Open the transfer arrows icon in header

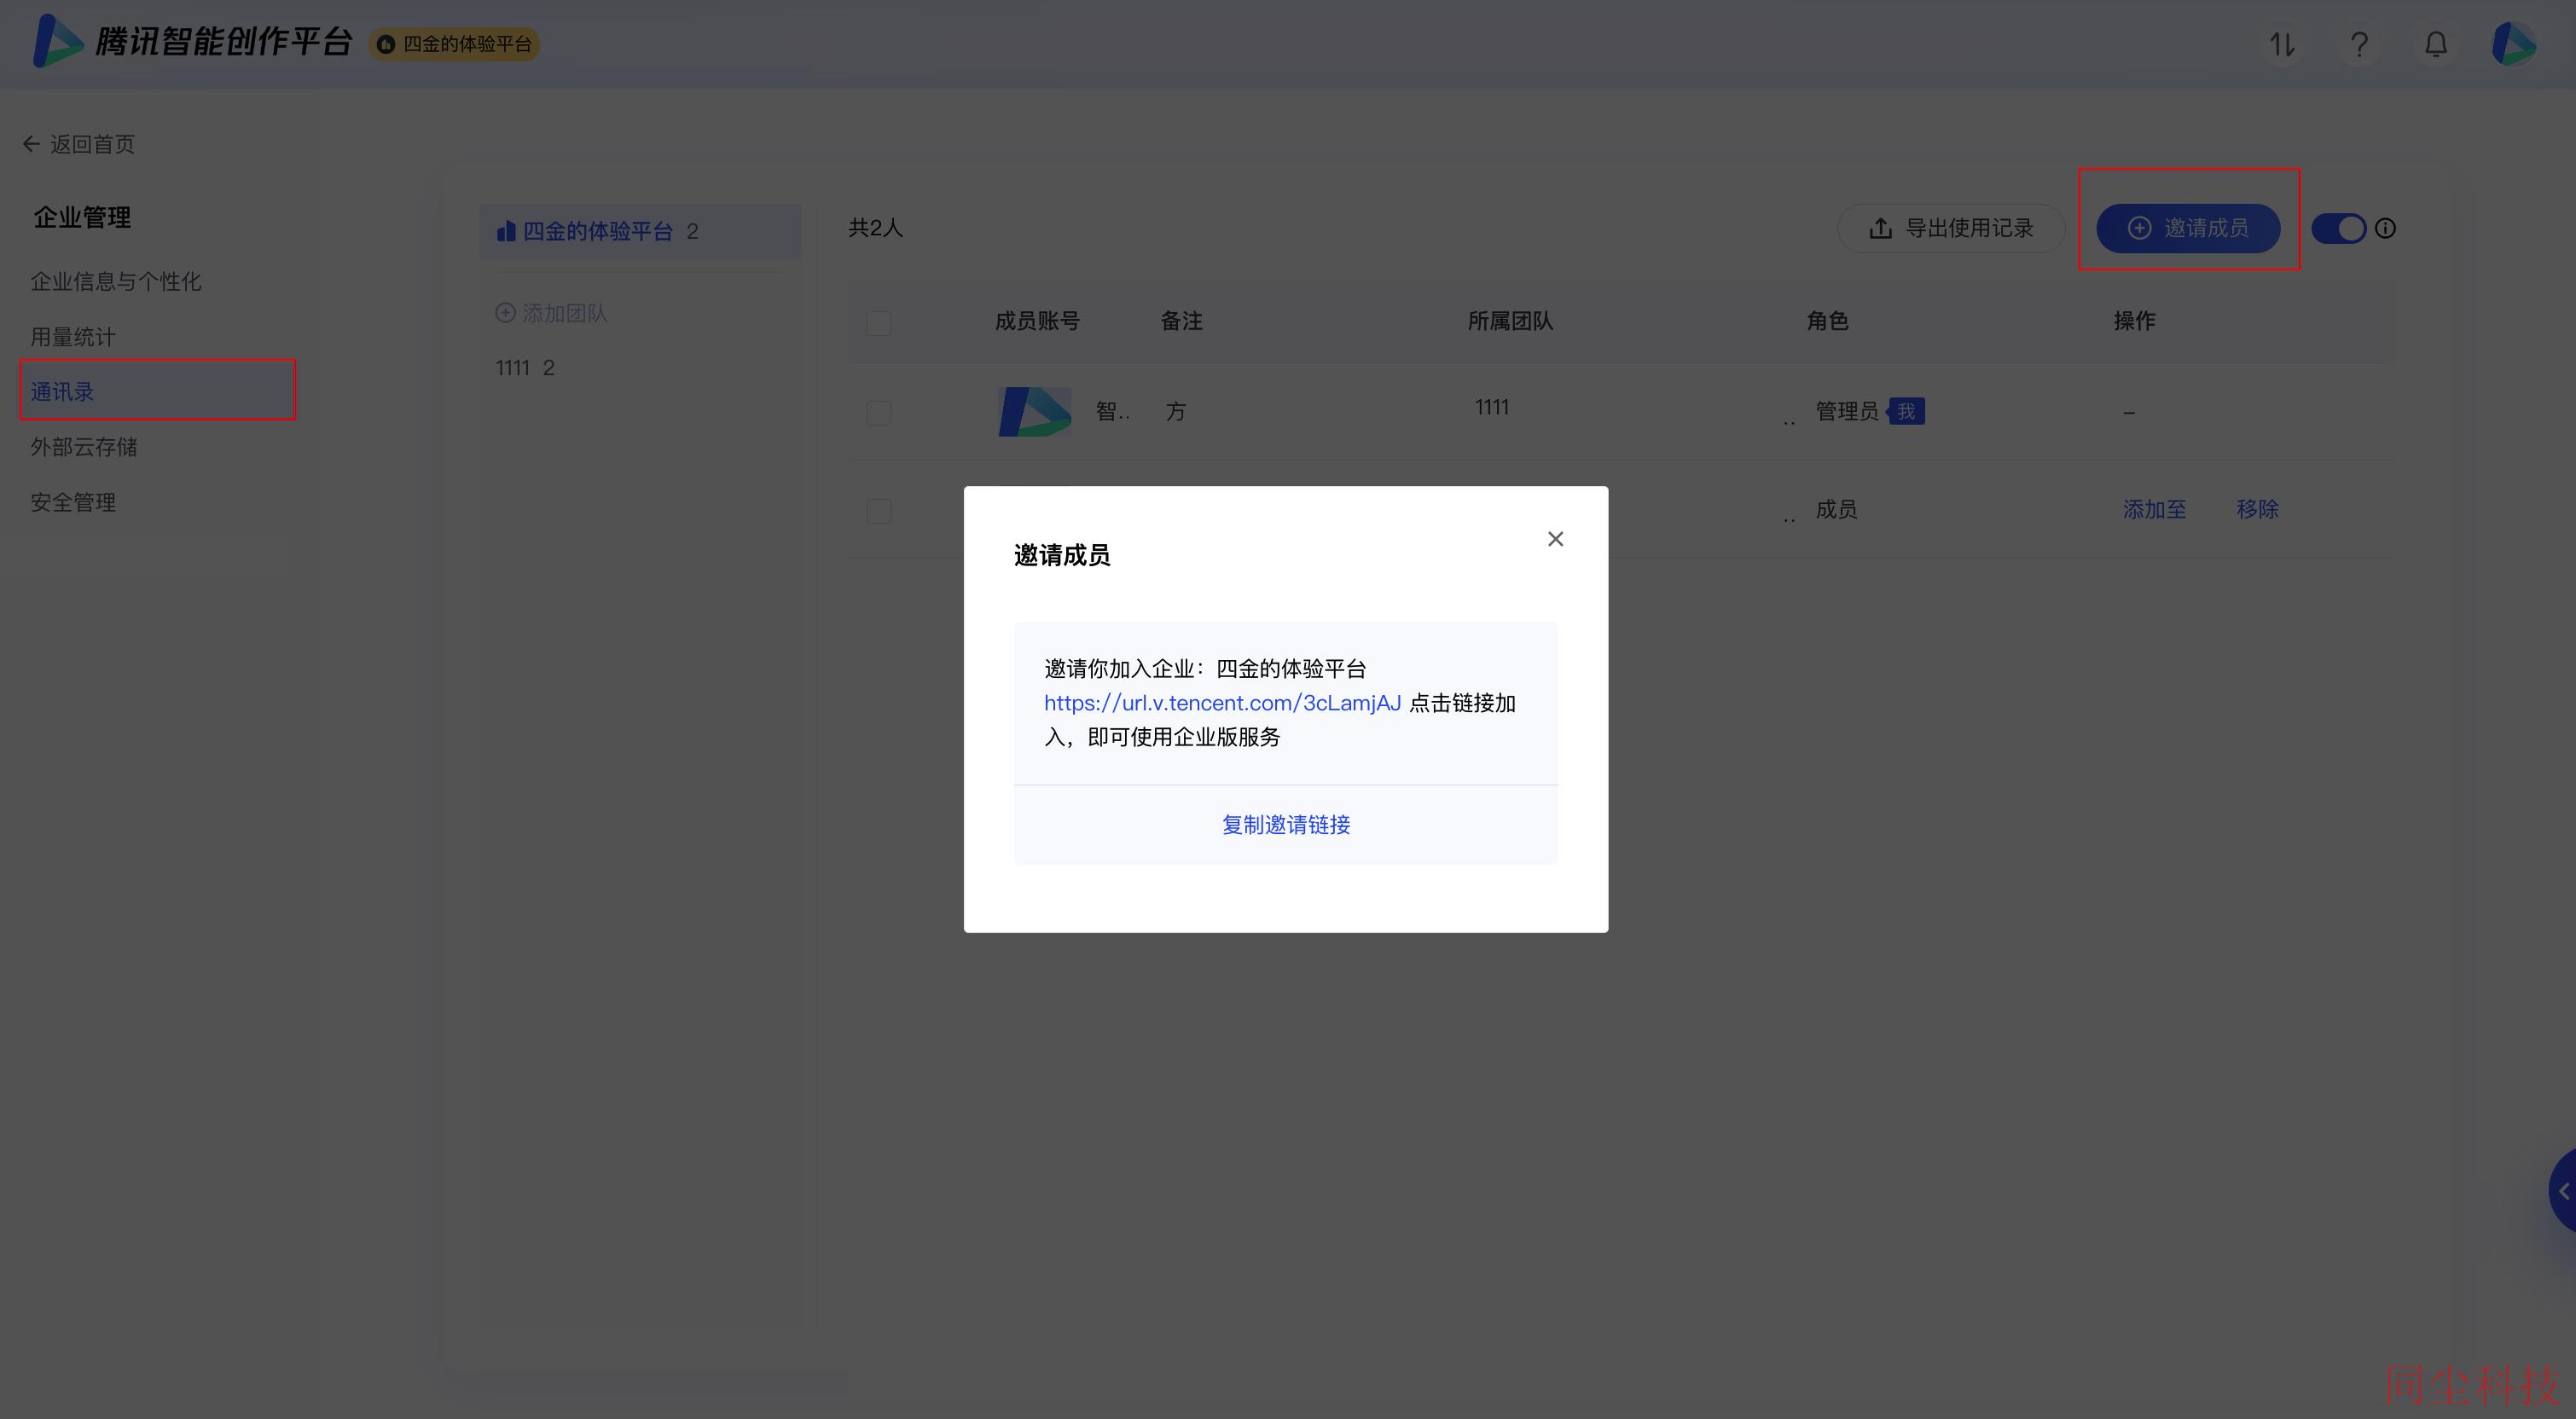[x=2282, y=44]
